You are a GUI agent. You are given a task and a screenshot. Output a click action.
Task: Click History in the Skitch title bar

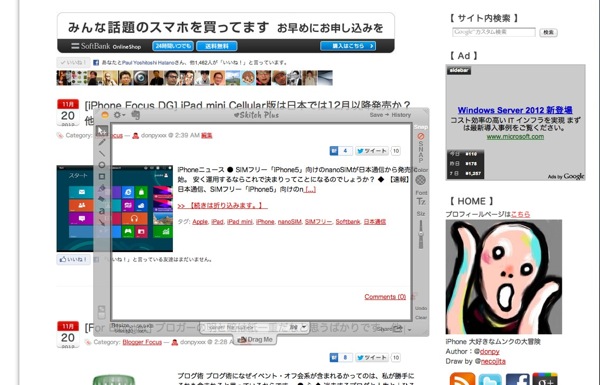click(401, 115)
